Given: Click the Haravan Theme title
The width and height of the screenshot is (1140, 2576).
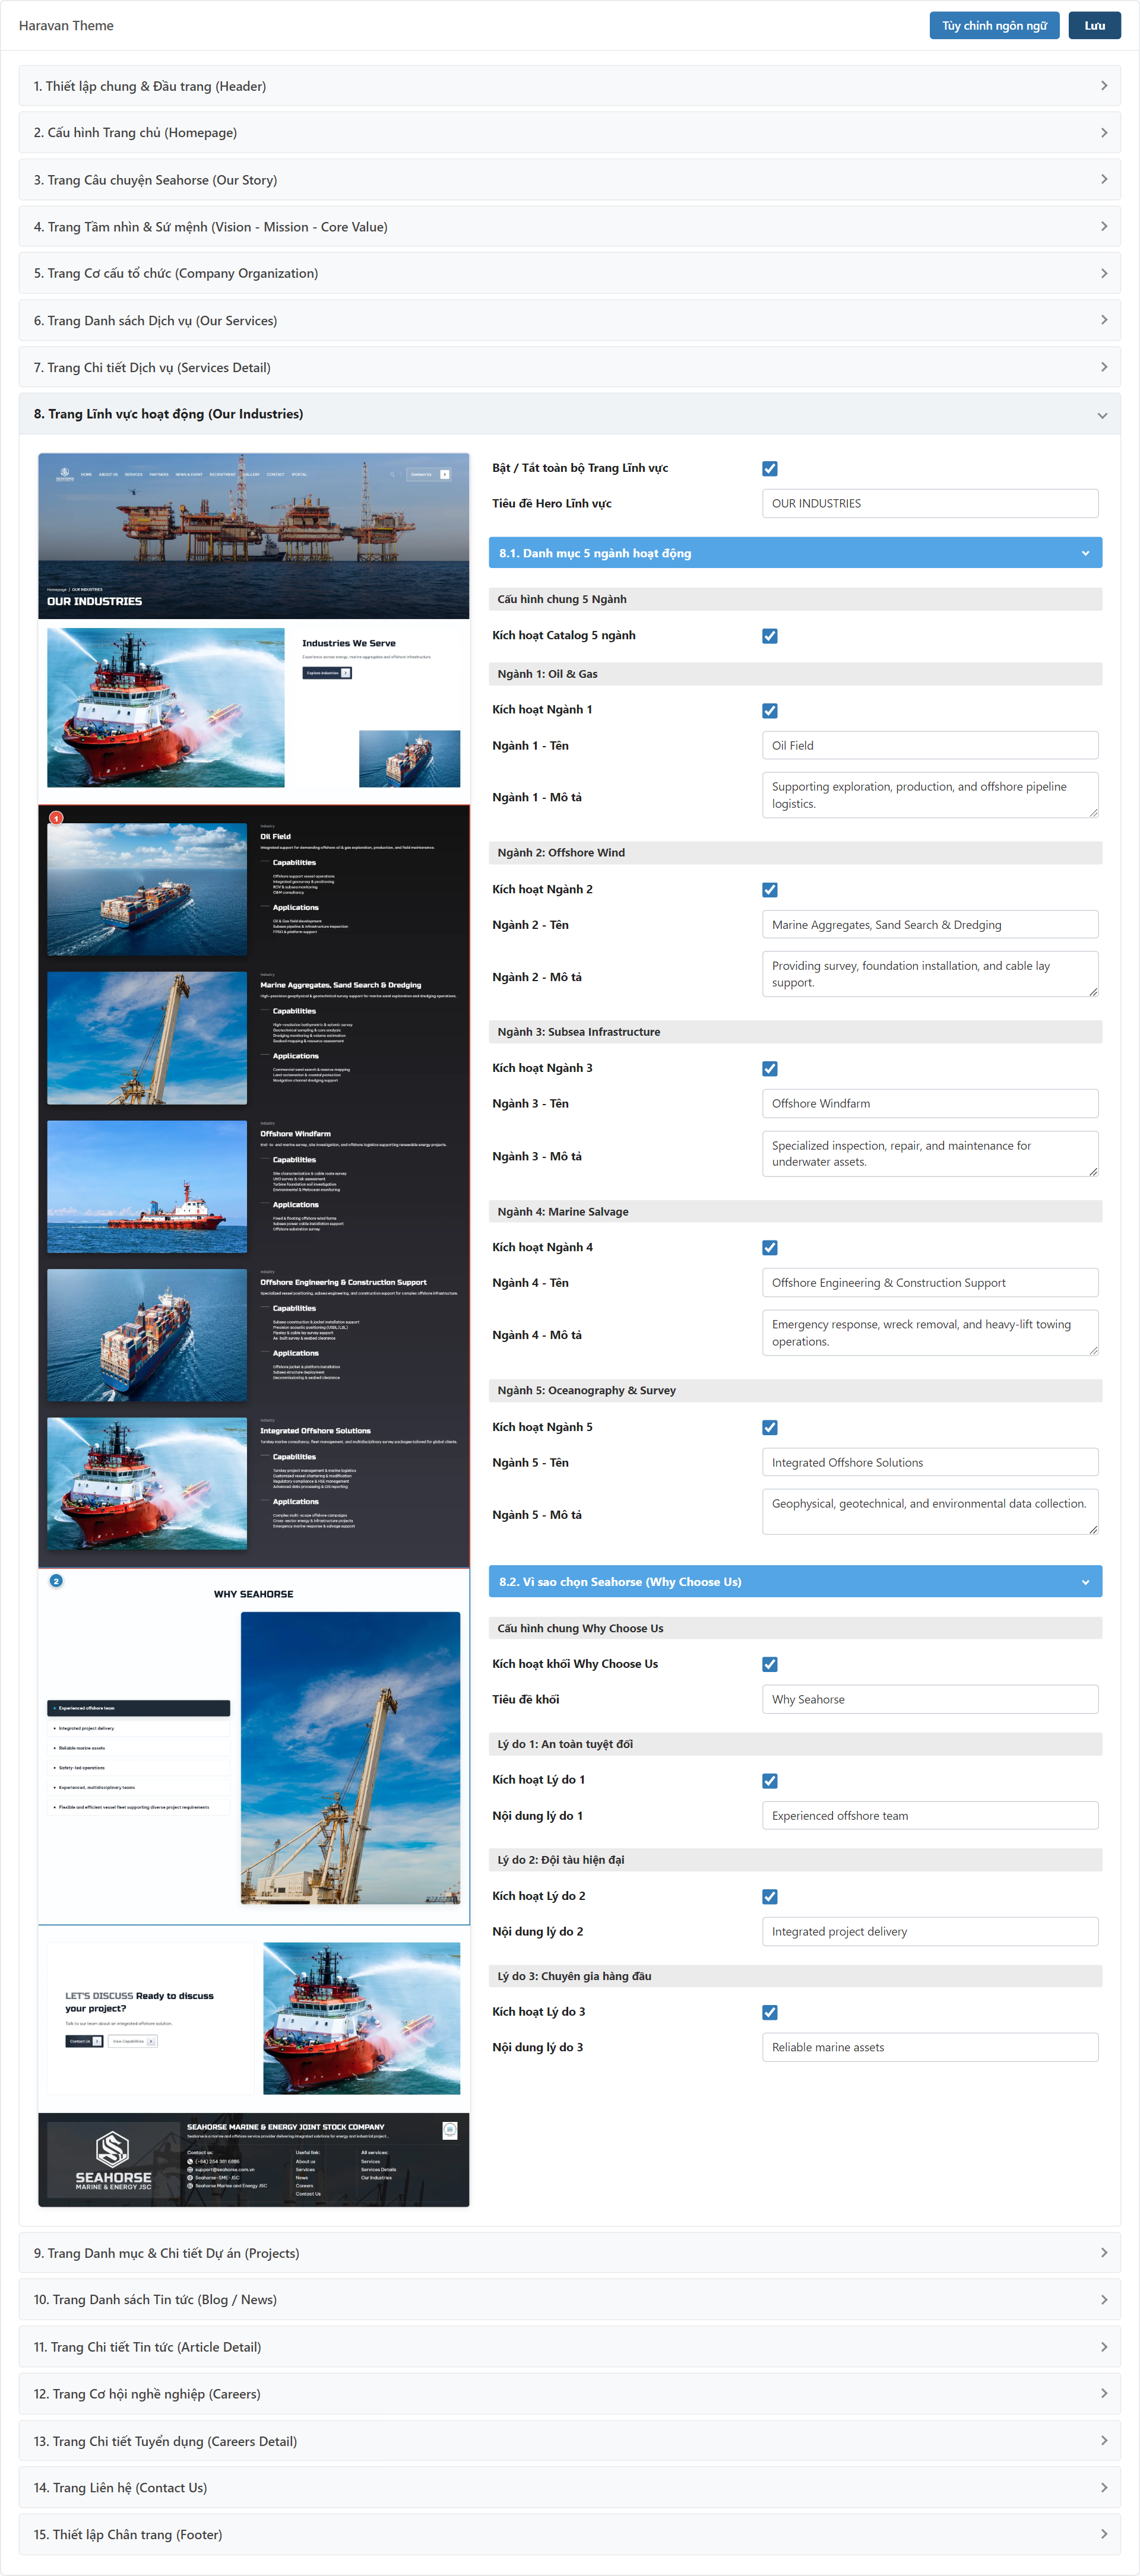Looking at the screenshot, I should click(66, 25).
